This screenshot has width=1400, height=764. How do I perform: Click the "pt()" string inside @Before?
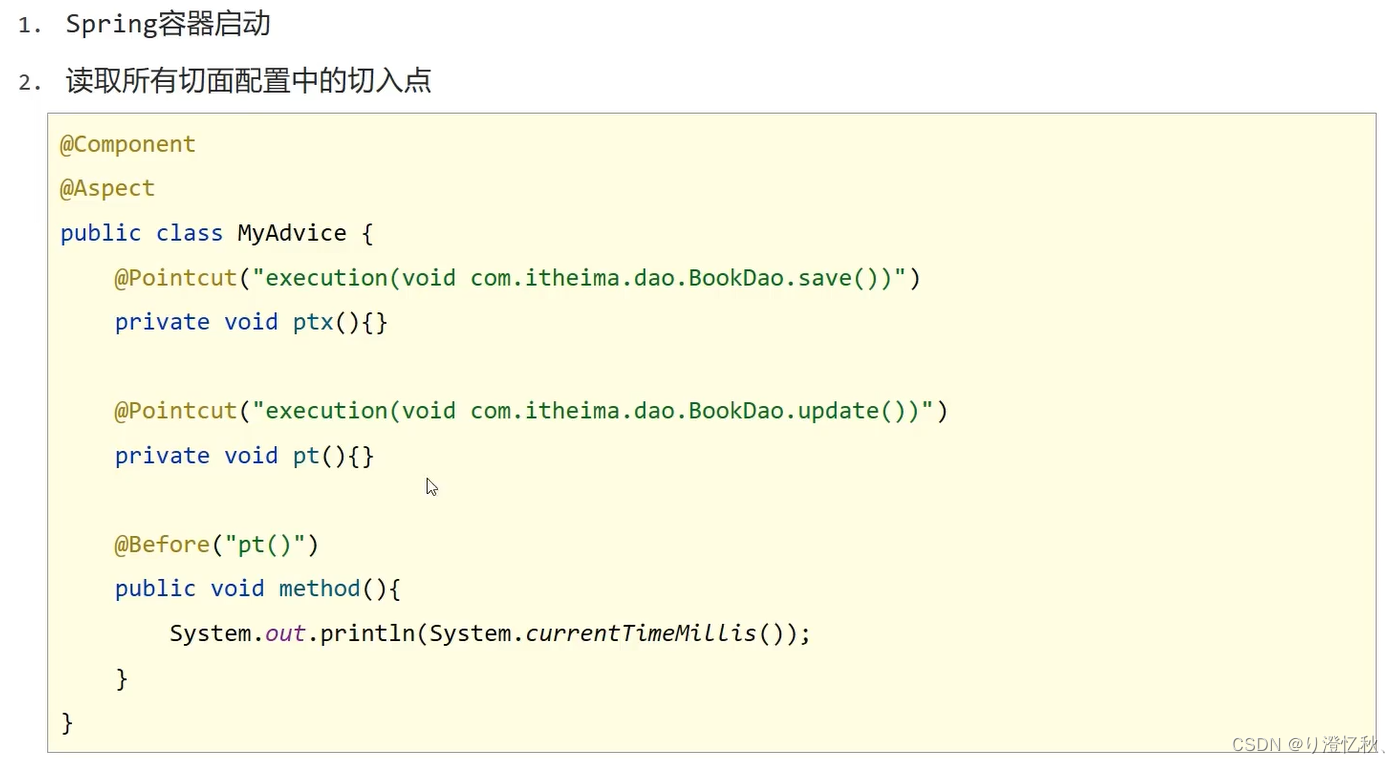264,544
